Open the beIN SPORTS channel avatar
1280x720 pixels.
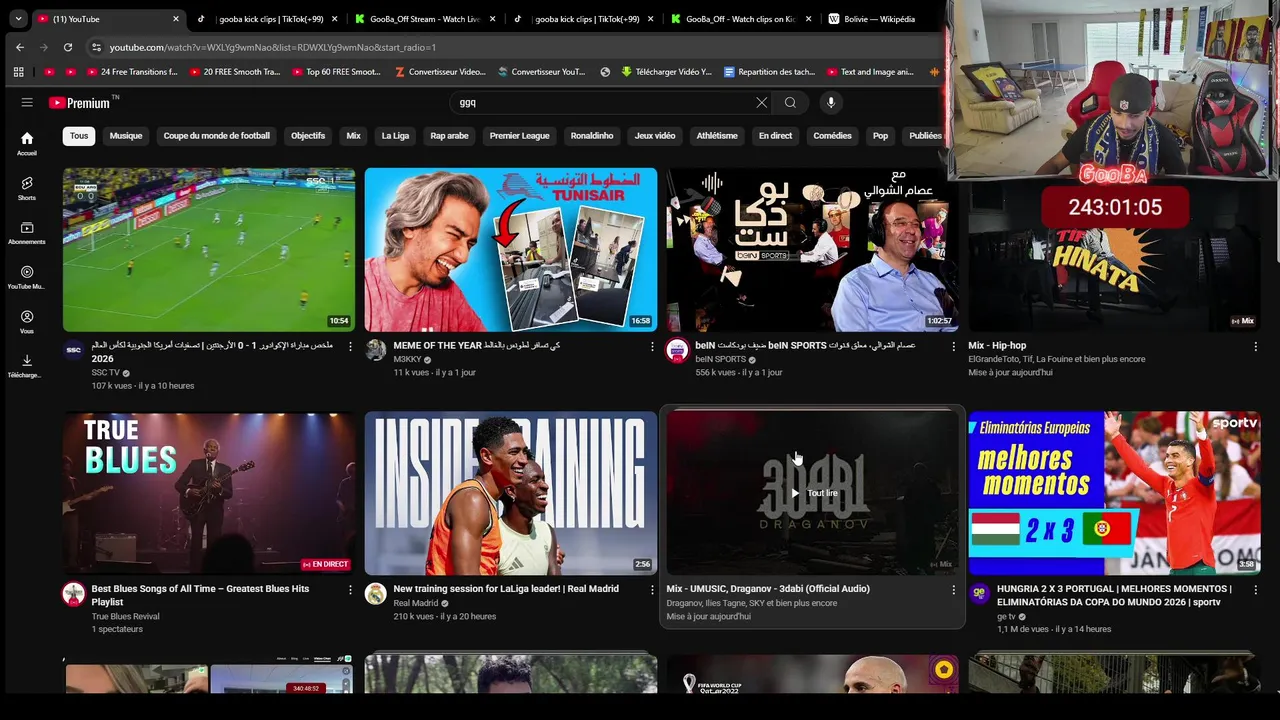[x=677, y=350]
